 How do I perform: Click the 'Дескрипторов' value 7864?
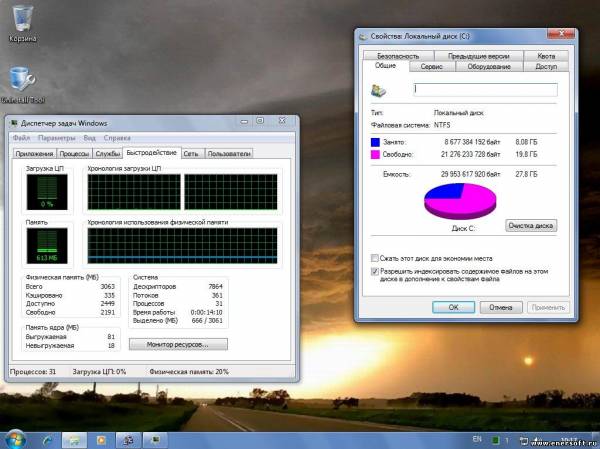[x=215, y=287]
